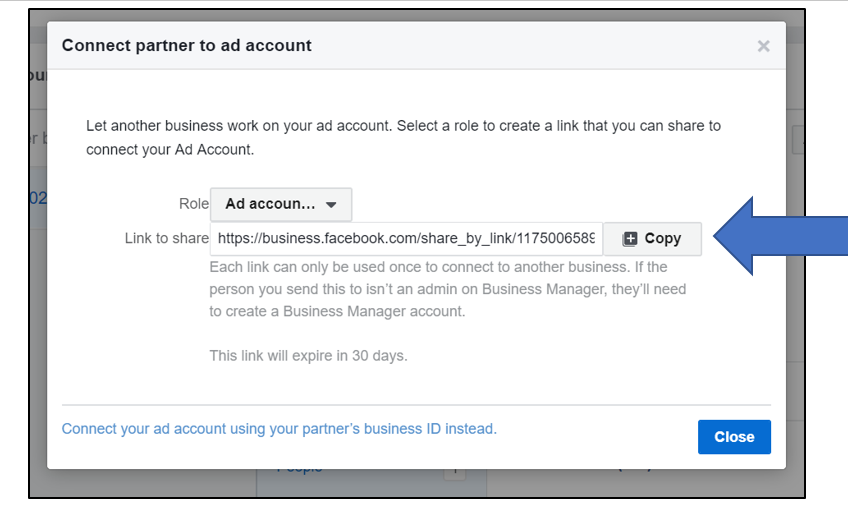The height and width of the screenshot is (517, 848).
Task: Click 'This link will expire in 30 days' text
Action: [x=308, y=356]
